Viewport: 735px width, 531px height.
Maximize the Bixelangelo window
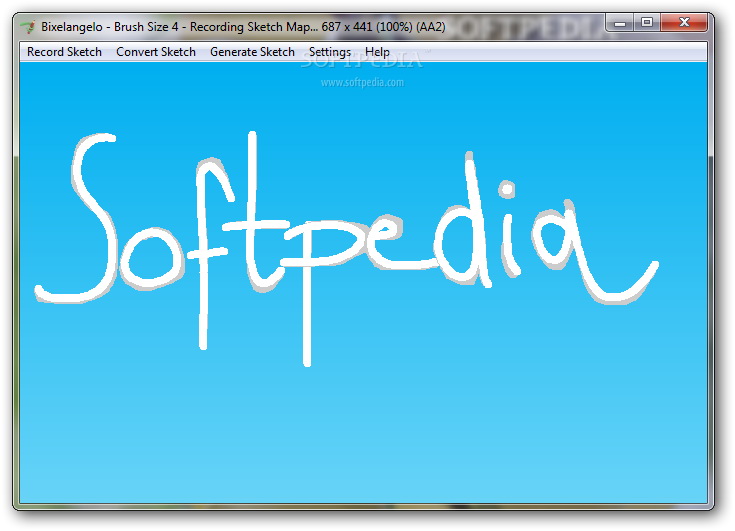point(647,22)
